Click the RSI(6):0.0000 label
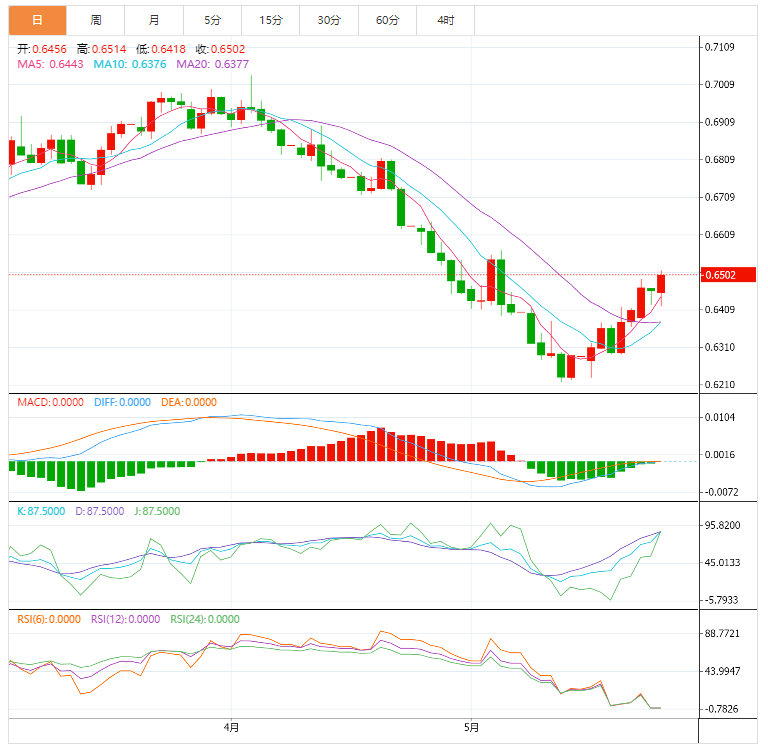The height and width of the screenshot is (756, 768). tap(49, 619)
